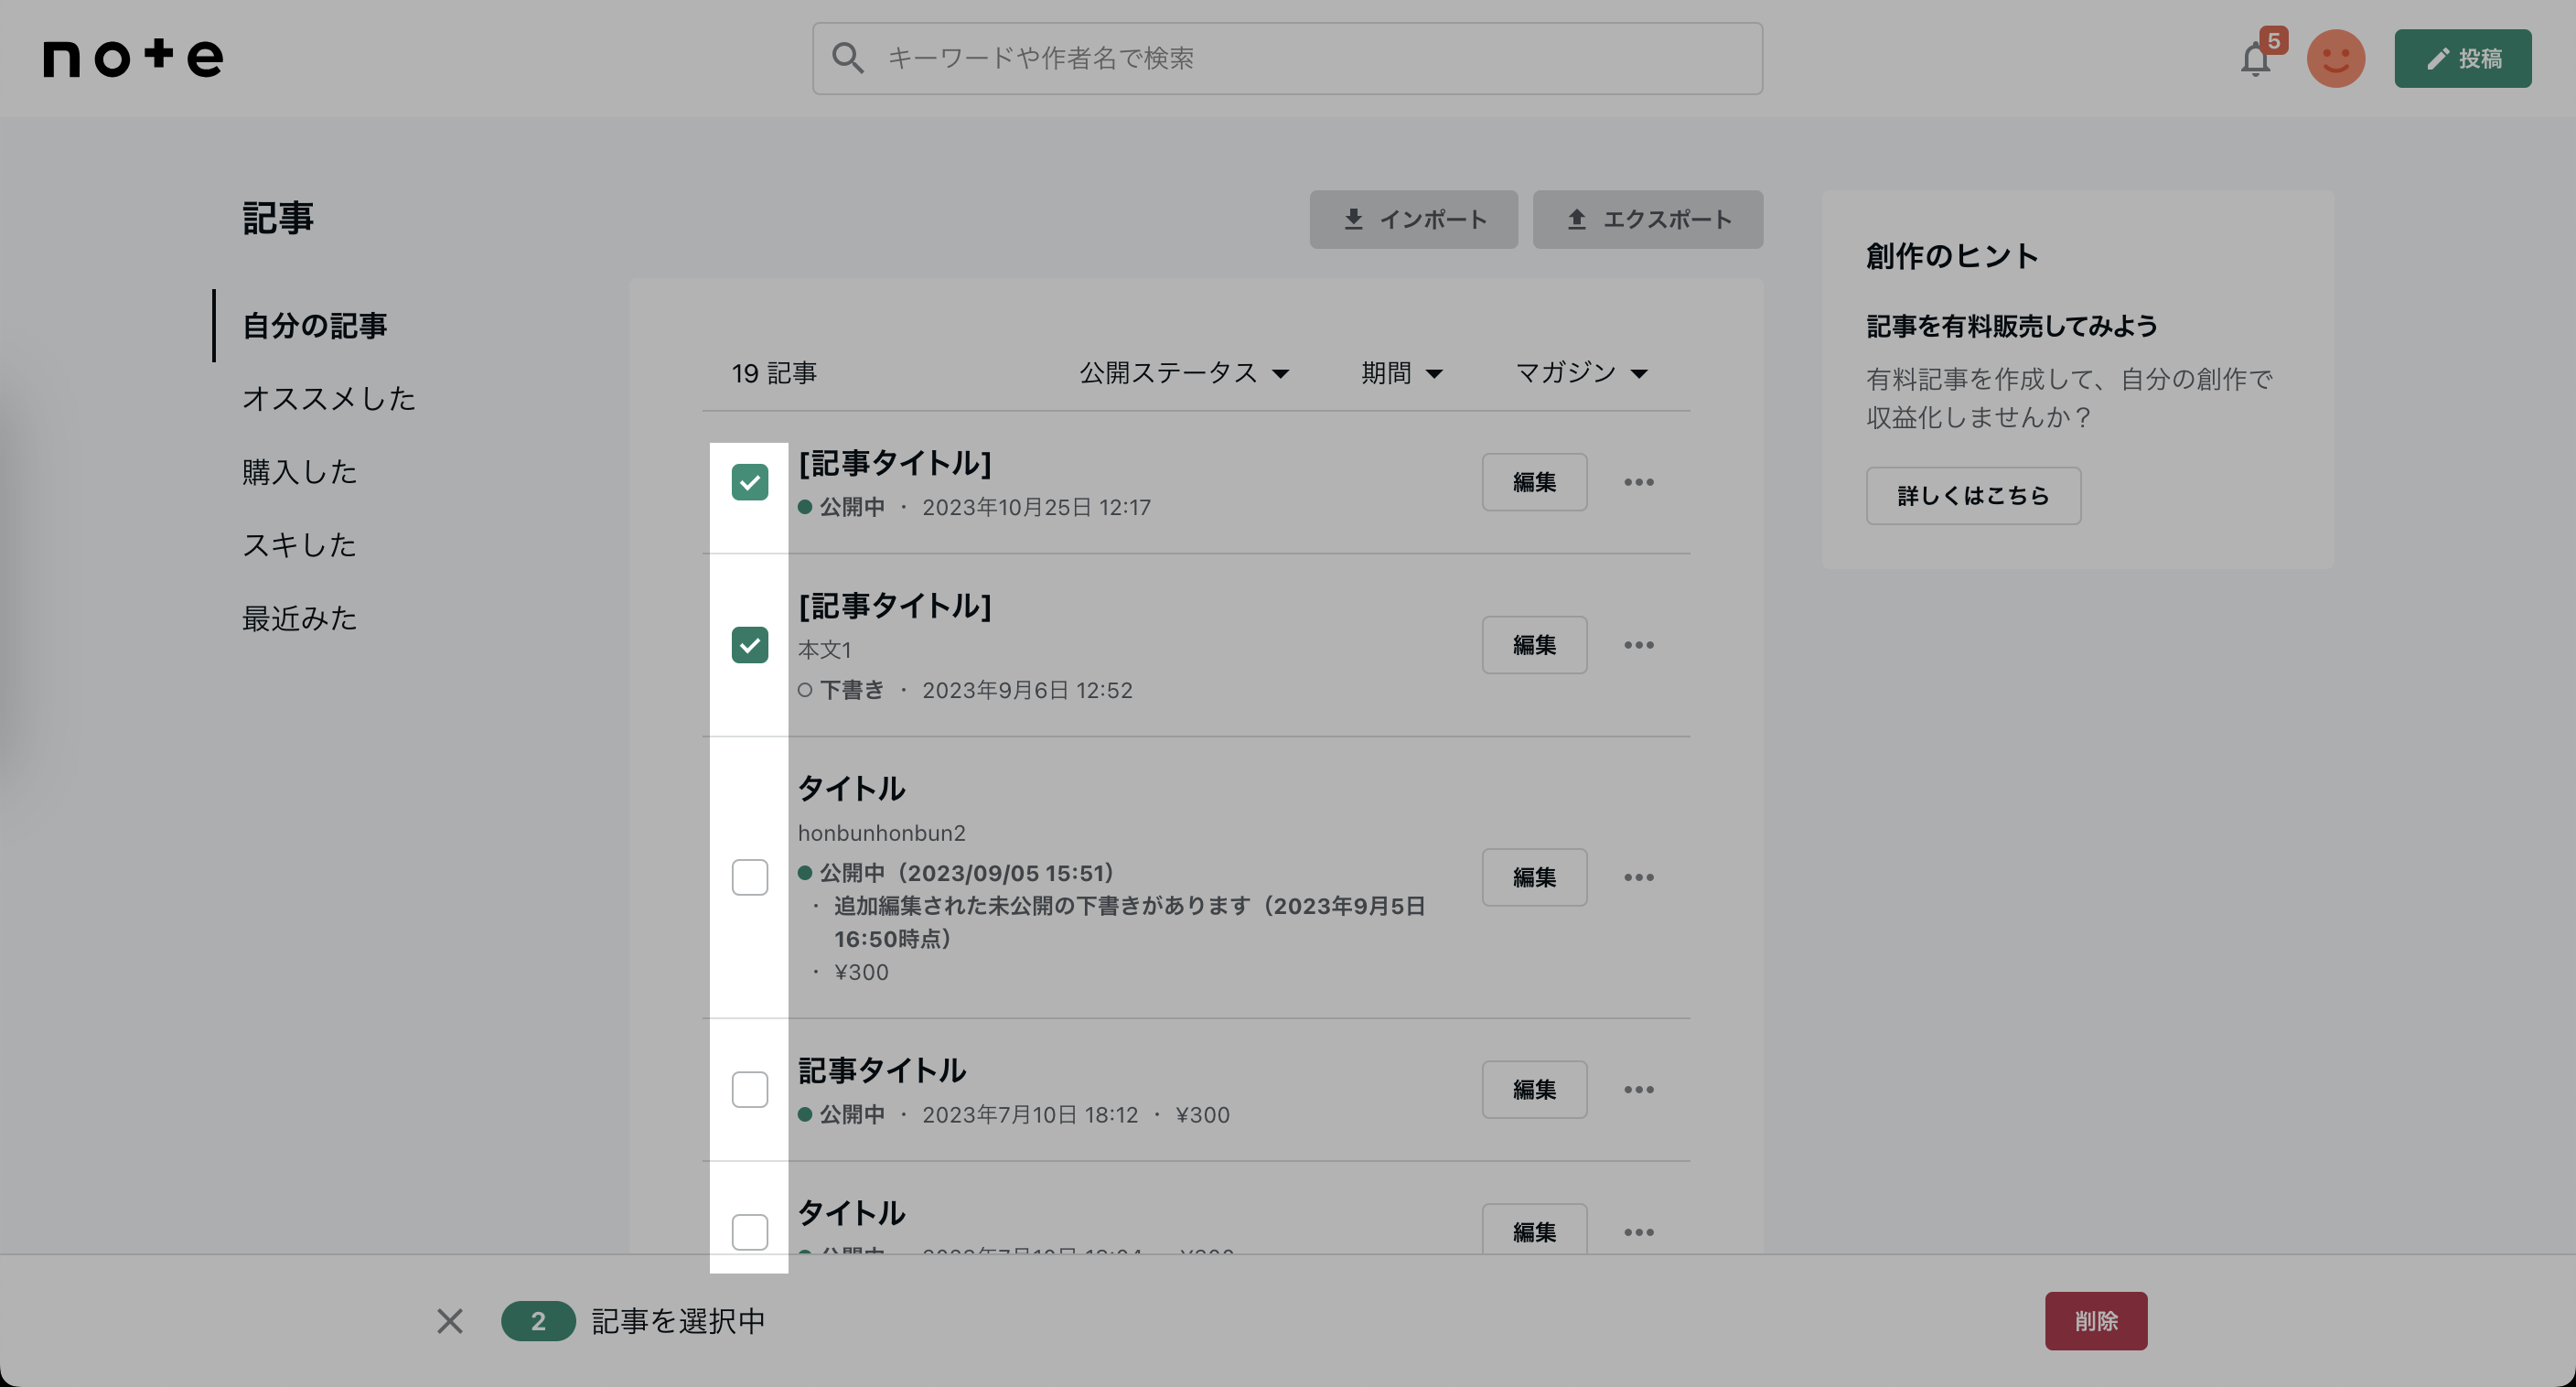The height and width of the screenshot is (1387, 2576).
Task: Cancel selection with the X icon
Action: click(450, 1321)
